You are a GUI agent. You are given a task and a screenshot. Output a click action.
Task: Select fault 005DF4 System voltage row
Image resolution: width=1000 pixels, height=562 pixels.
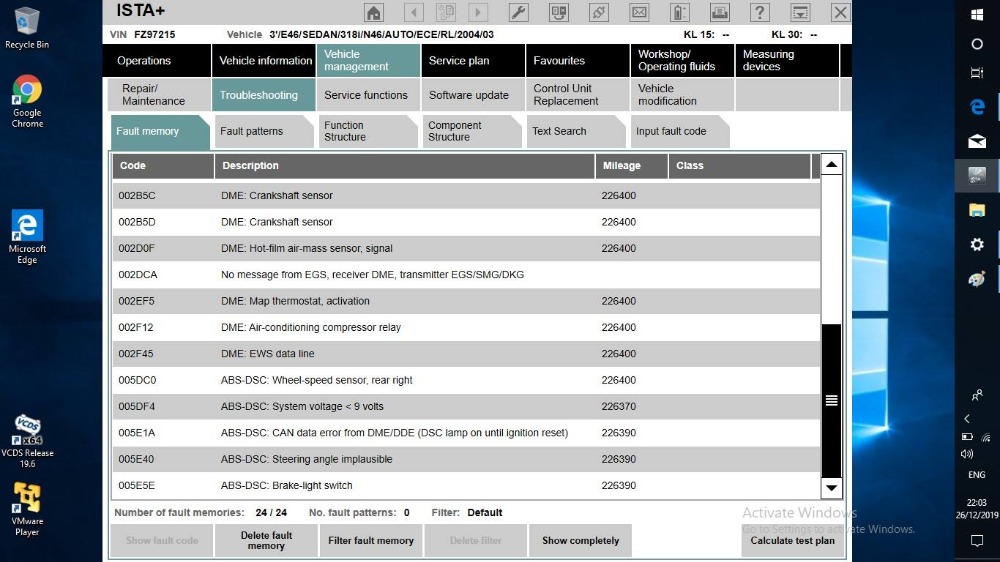point(466,406)
